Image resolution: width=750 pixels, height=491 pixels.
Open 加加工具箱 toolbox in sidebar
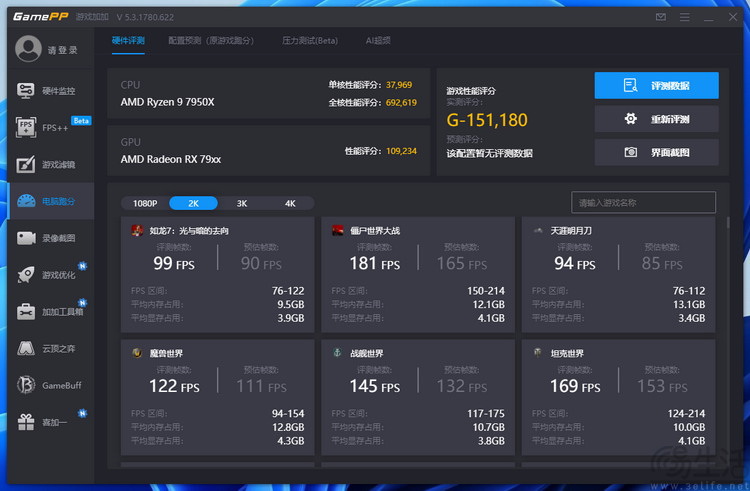pos(50,311)
